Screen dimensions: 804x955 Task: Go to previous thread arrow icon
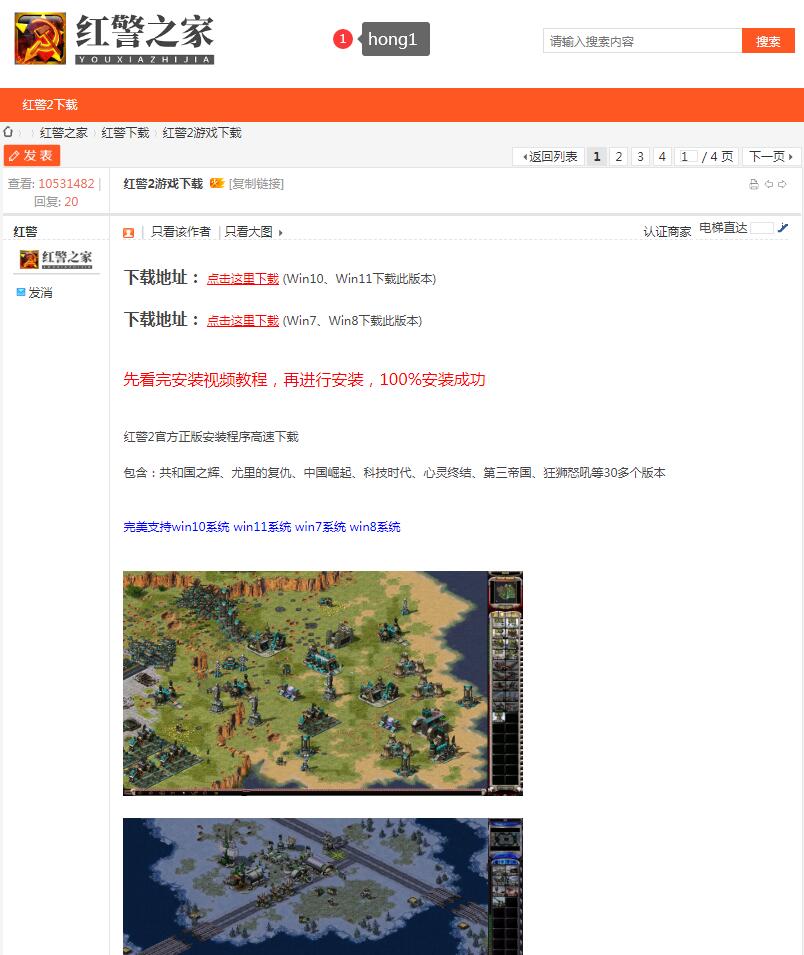coord(769,184)
